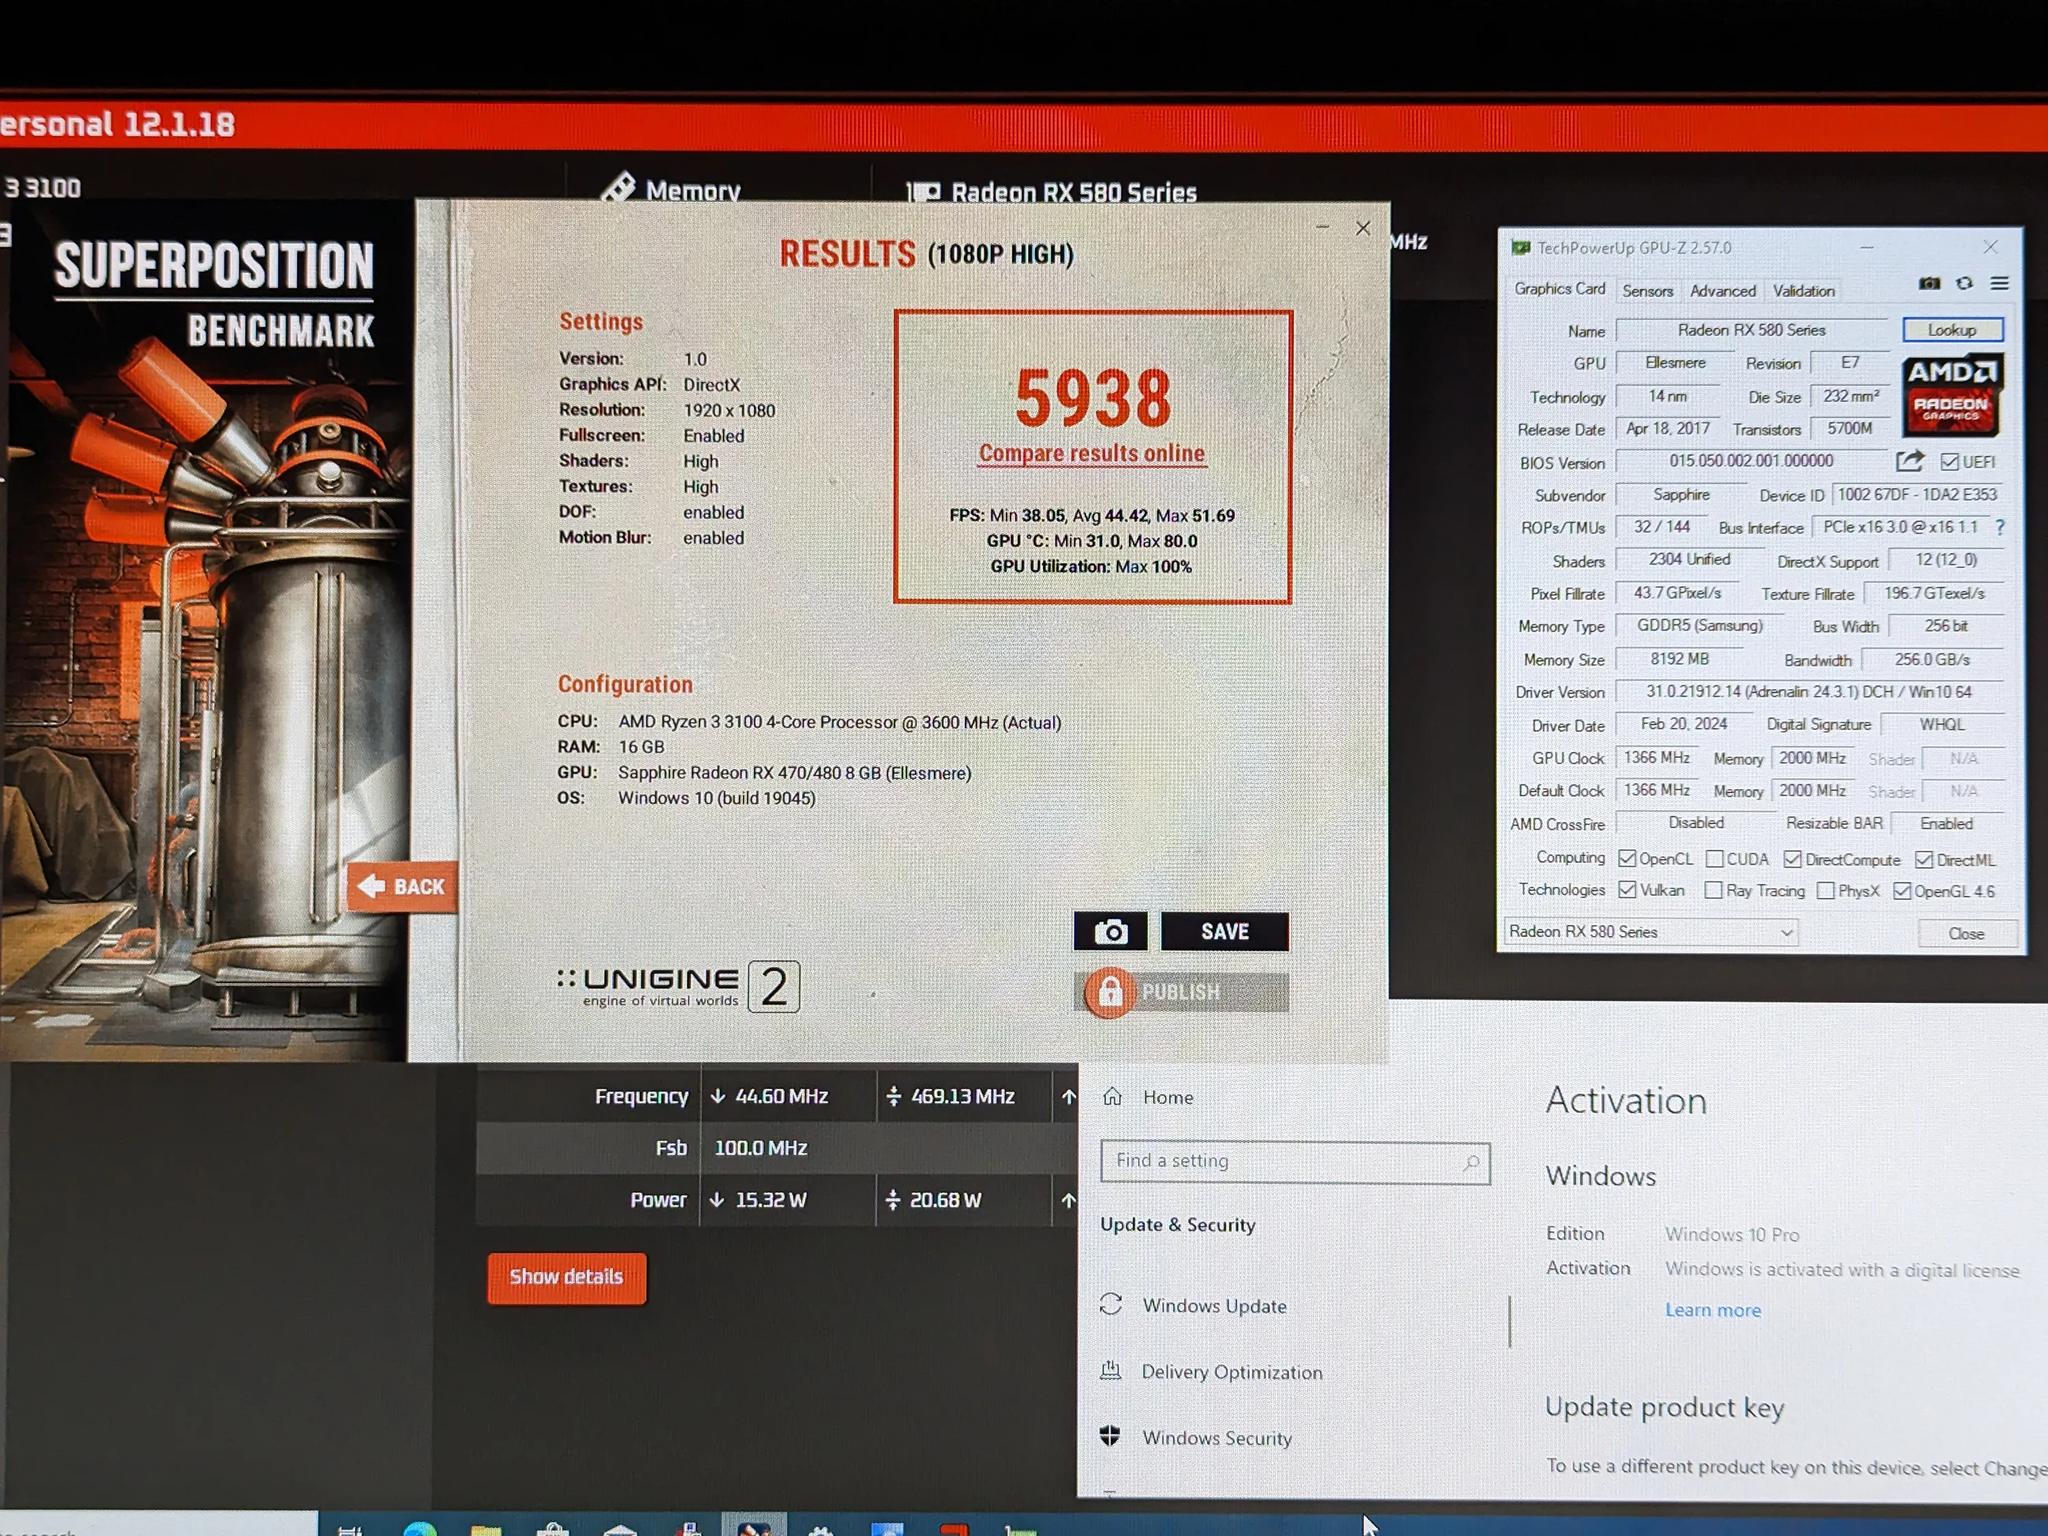Click the Update & Security heading in Settings
Image resolution: width=2048 pixels, height=1536 pixels.
pos(1178,1225)
